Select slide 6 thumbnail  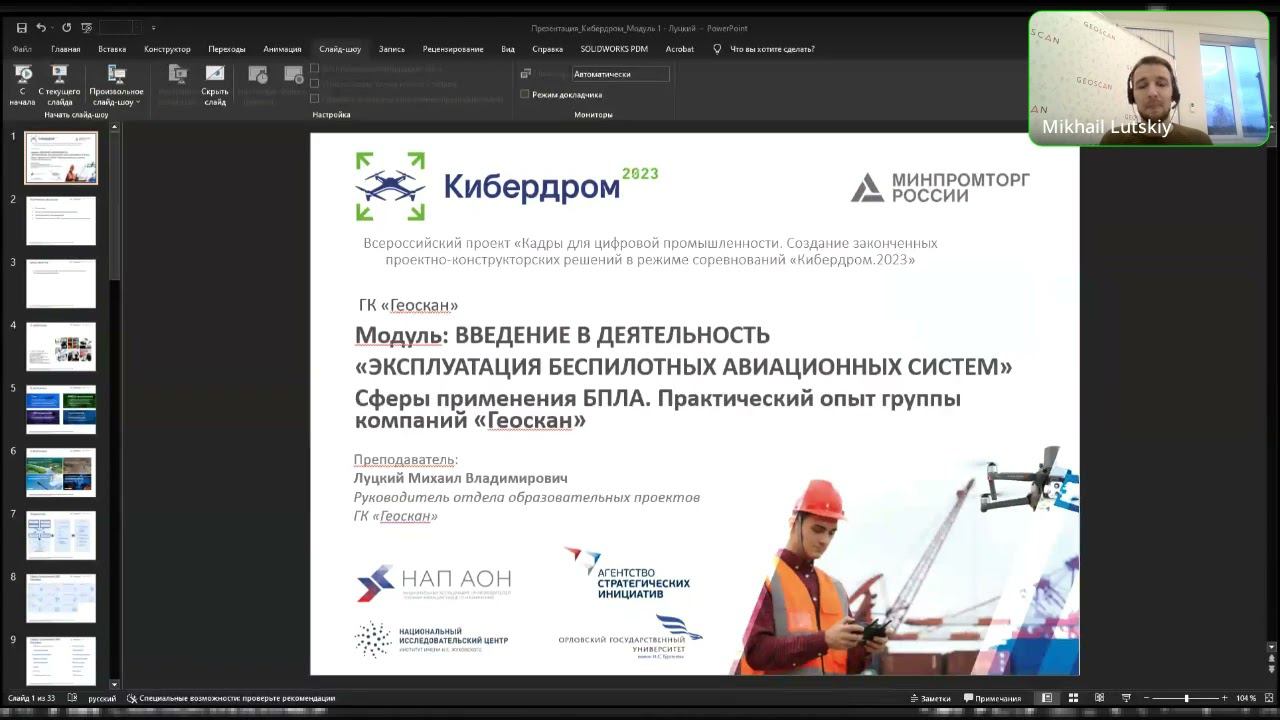click(x=61, y=472)
